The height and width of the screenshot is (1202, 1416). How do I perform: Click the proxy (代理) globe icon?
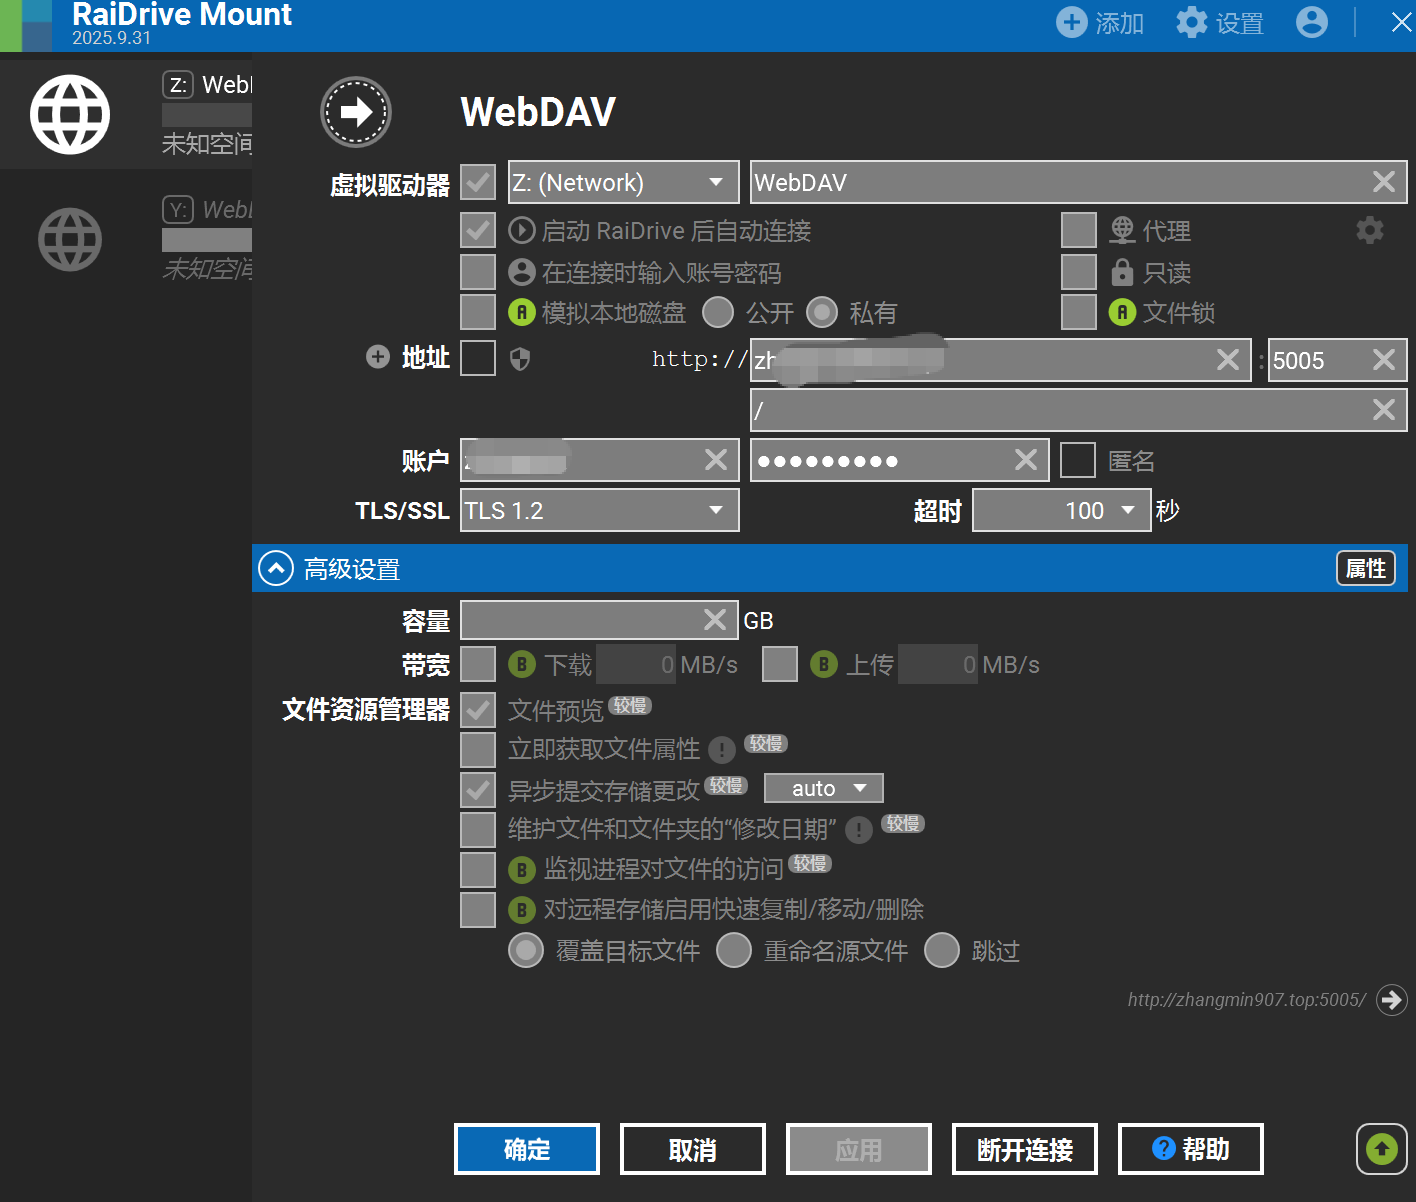[1122, 230]
